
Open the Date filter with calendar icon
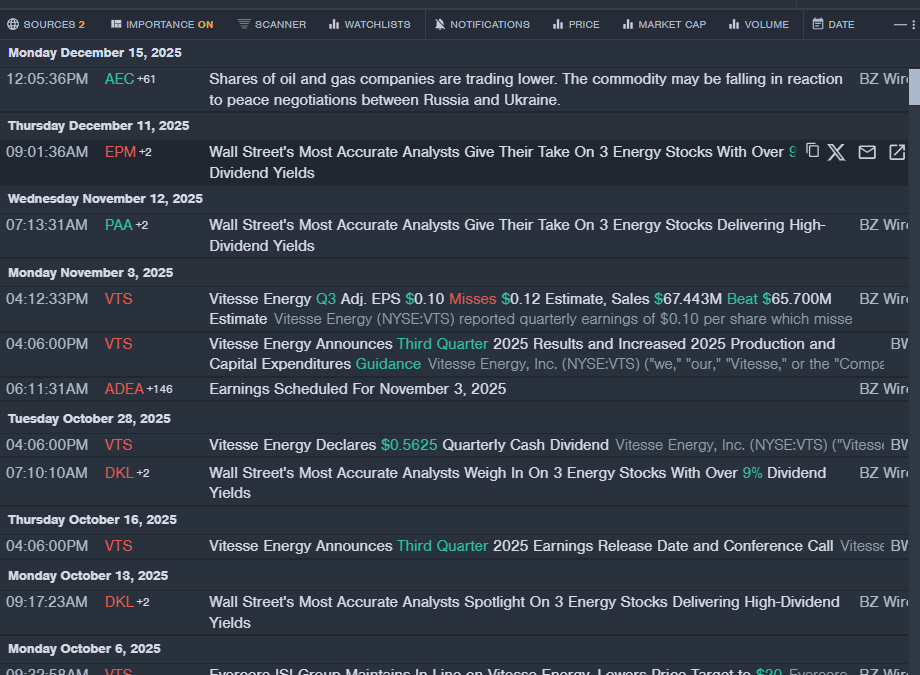pyautogui.click(x=833, y=24)
